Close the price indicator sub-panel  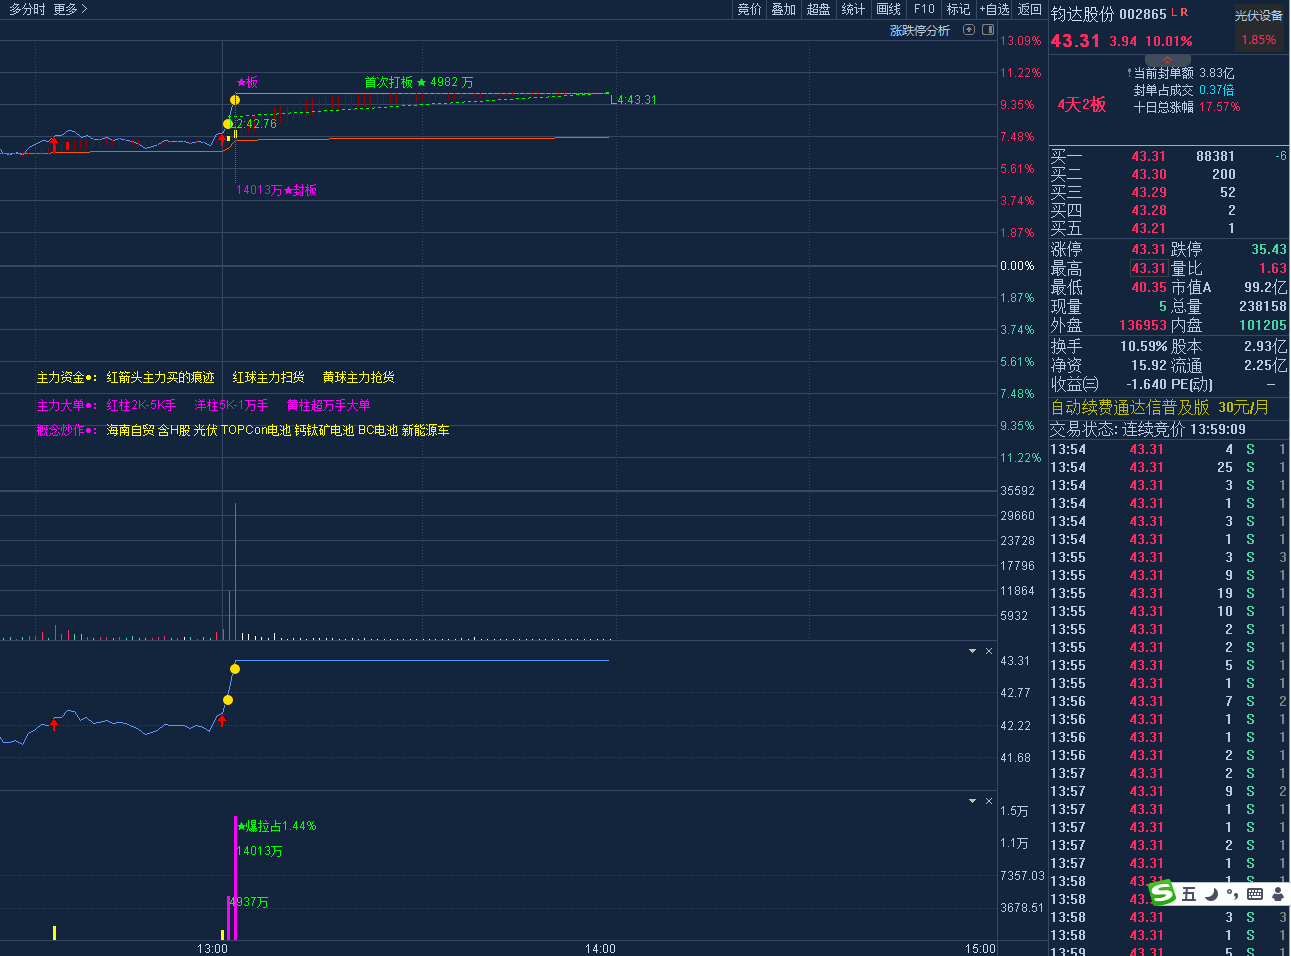click(989, 651)
